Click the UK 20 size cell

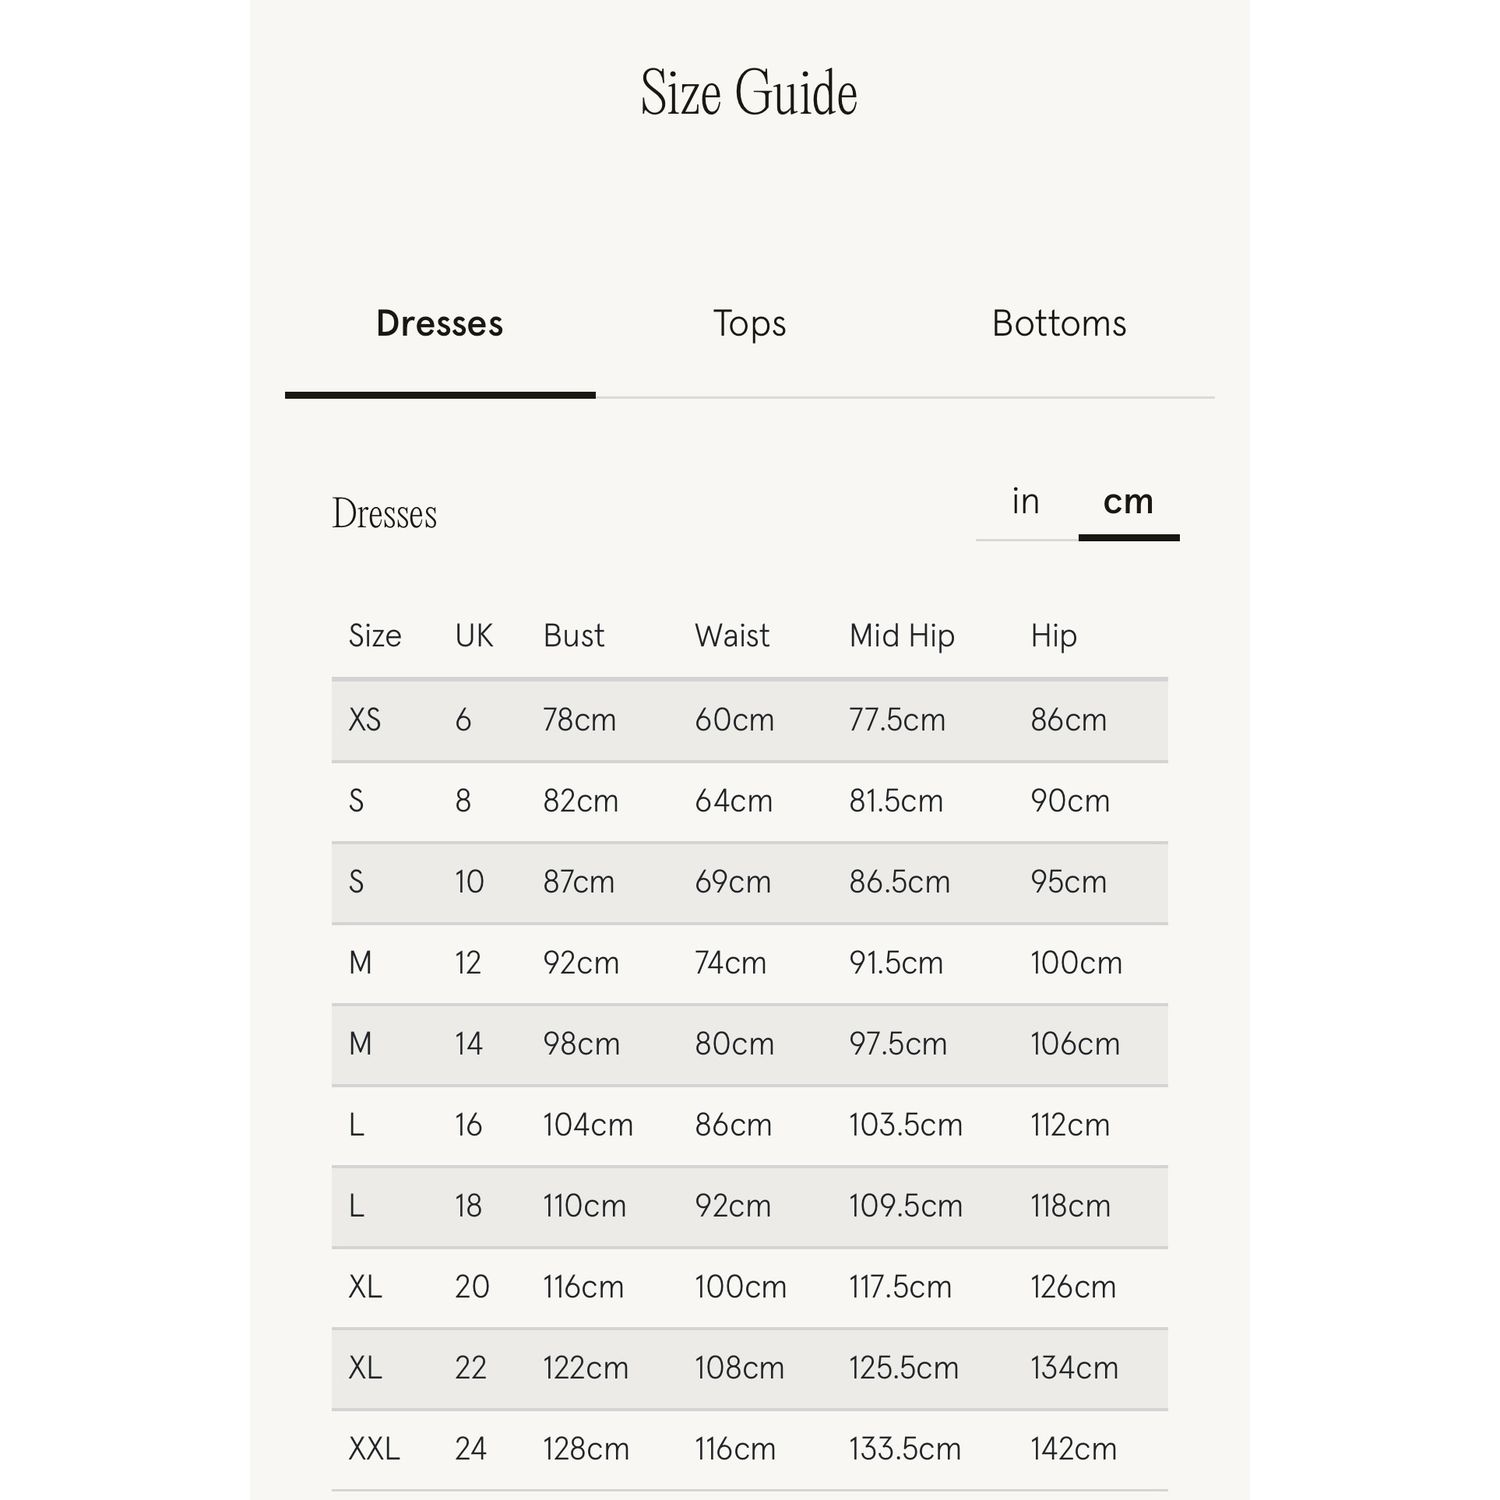[x=472, y=1287]
